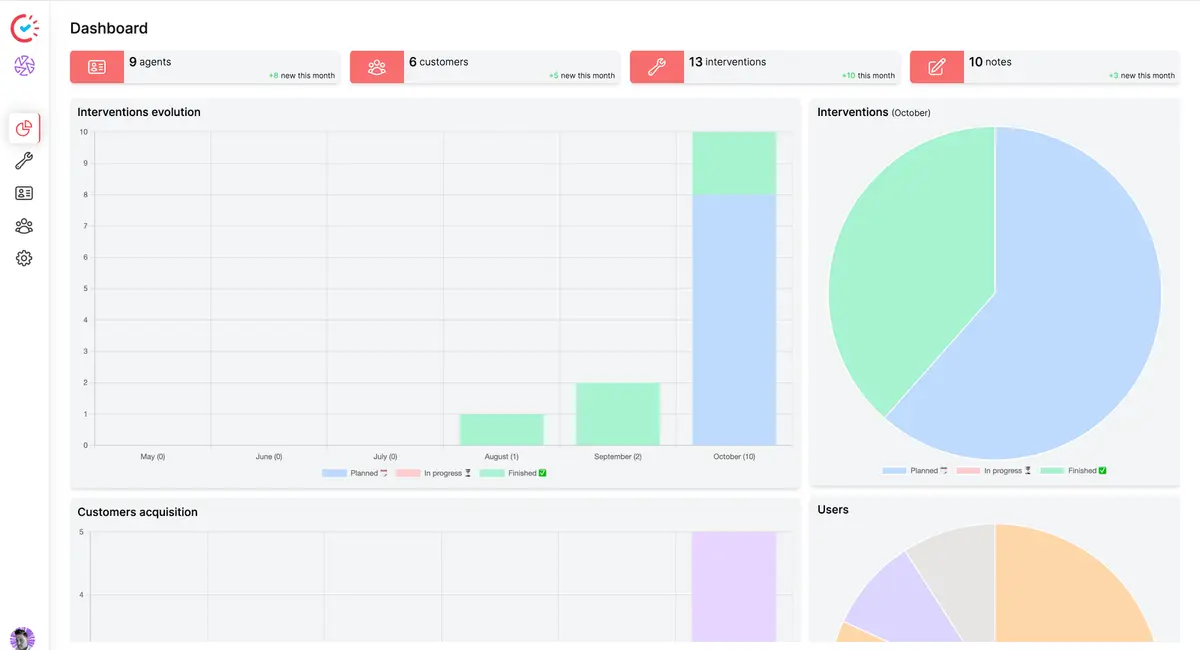1200x650 pixels.
Task: Click the 'Users' panel heading
Action: point(833,510)
